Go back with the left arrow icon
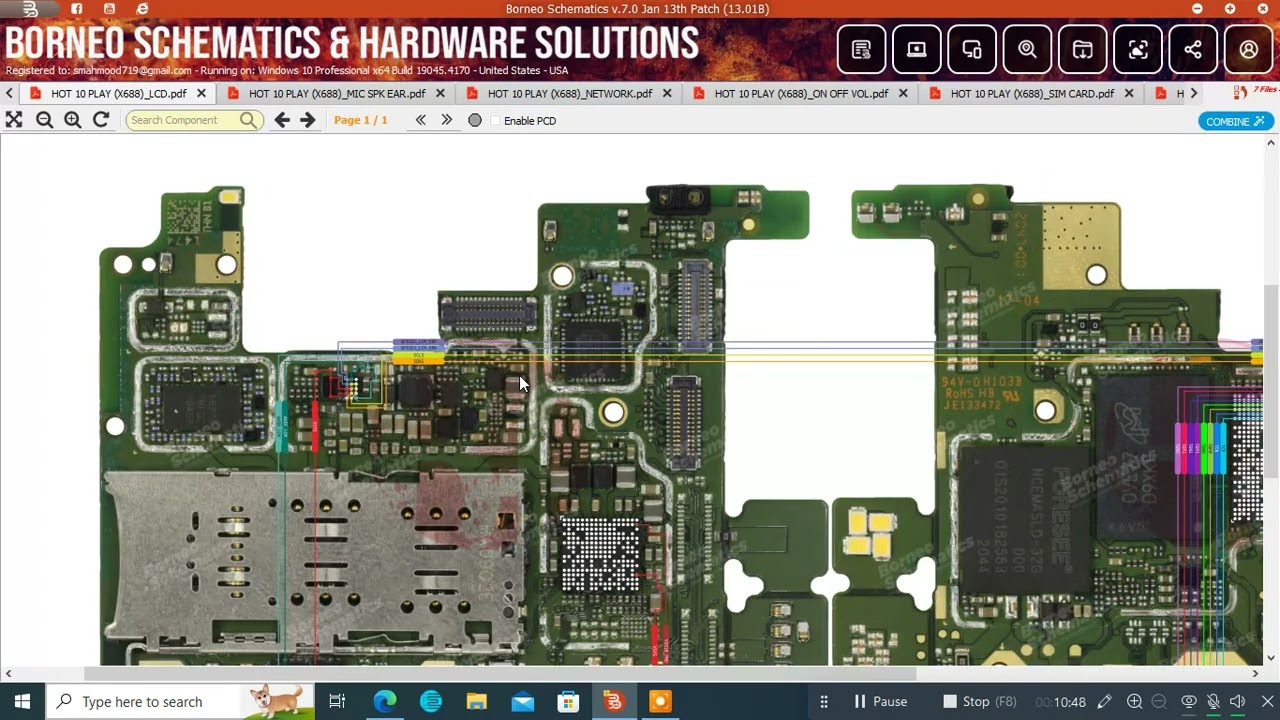 [282, 120]
